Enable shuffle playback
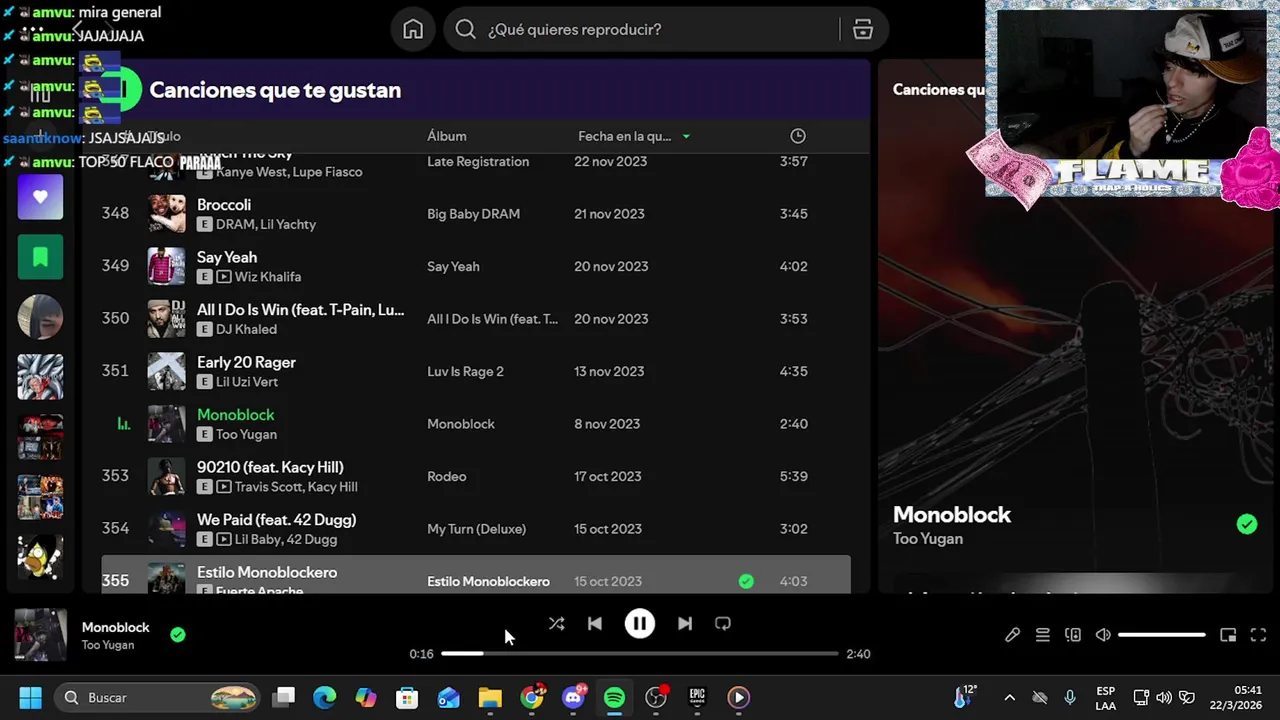 pyautogui.click(x=557, y=624)
